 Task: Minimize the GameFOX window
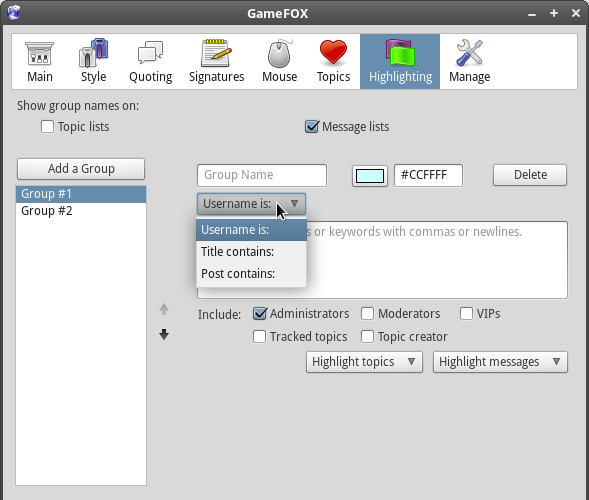pyautogui.click(x=532, y=14)
